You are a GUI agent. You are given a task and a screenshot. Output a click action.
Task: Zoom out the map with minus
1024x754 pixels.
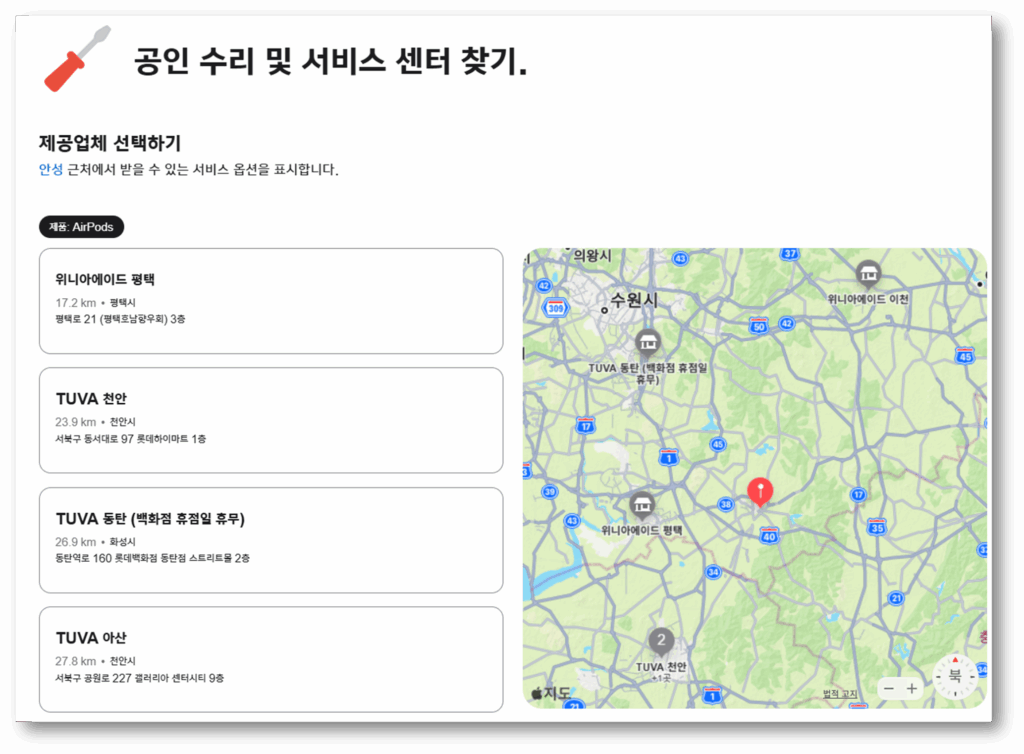point(888,688)
